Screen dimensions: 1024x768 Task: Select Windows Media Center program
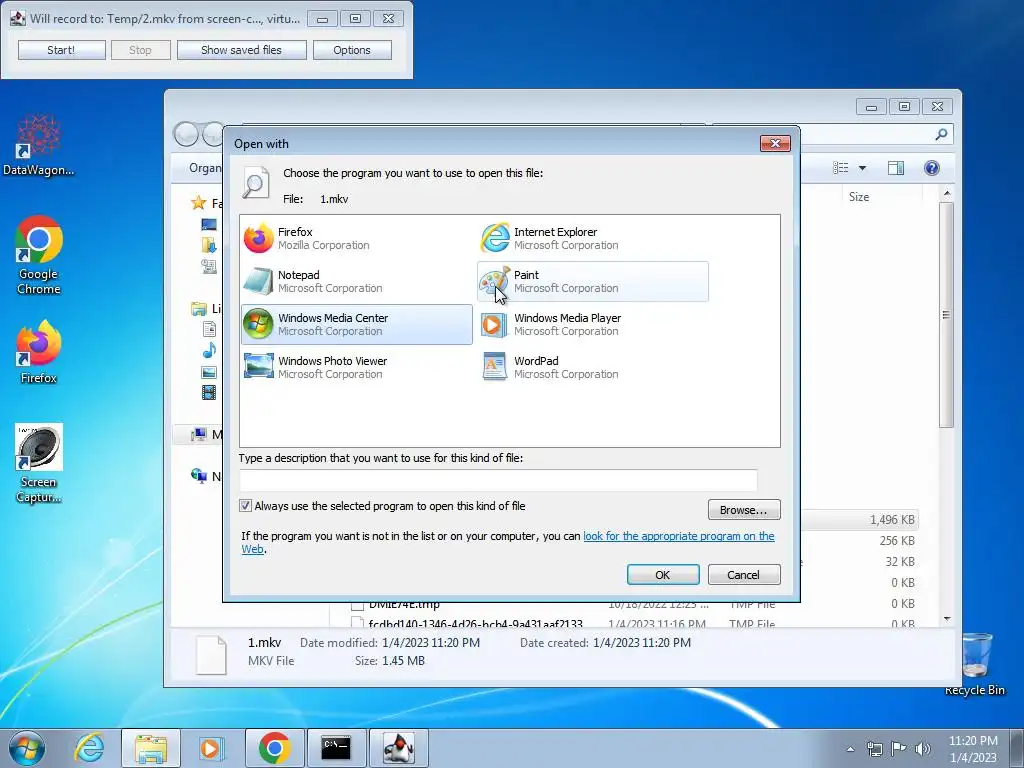pos(357,325)
